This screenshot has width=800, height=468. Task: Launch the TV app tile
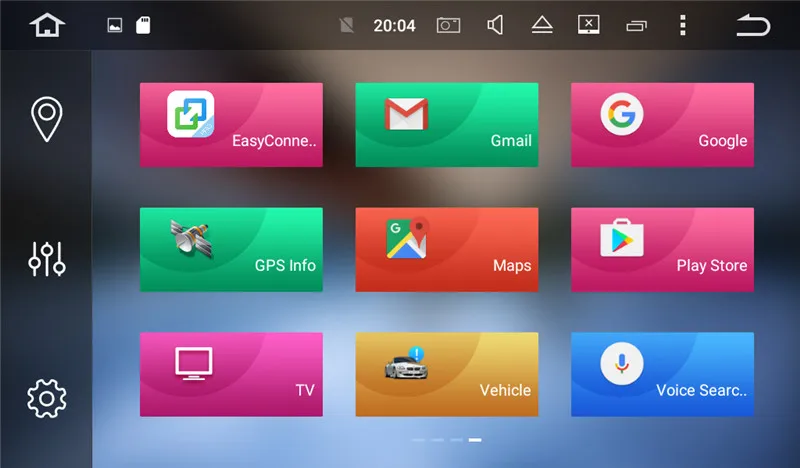231,375
